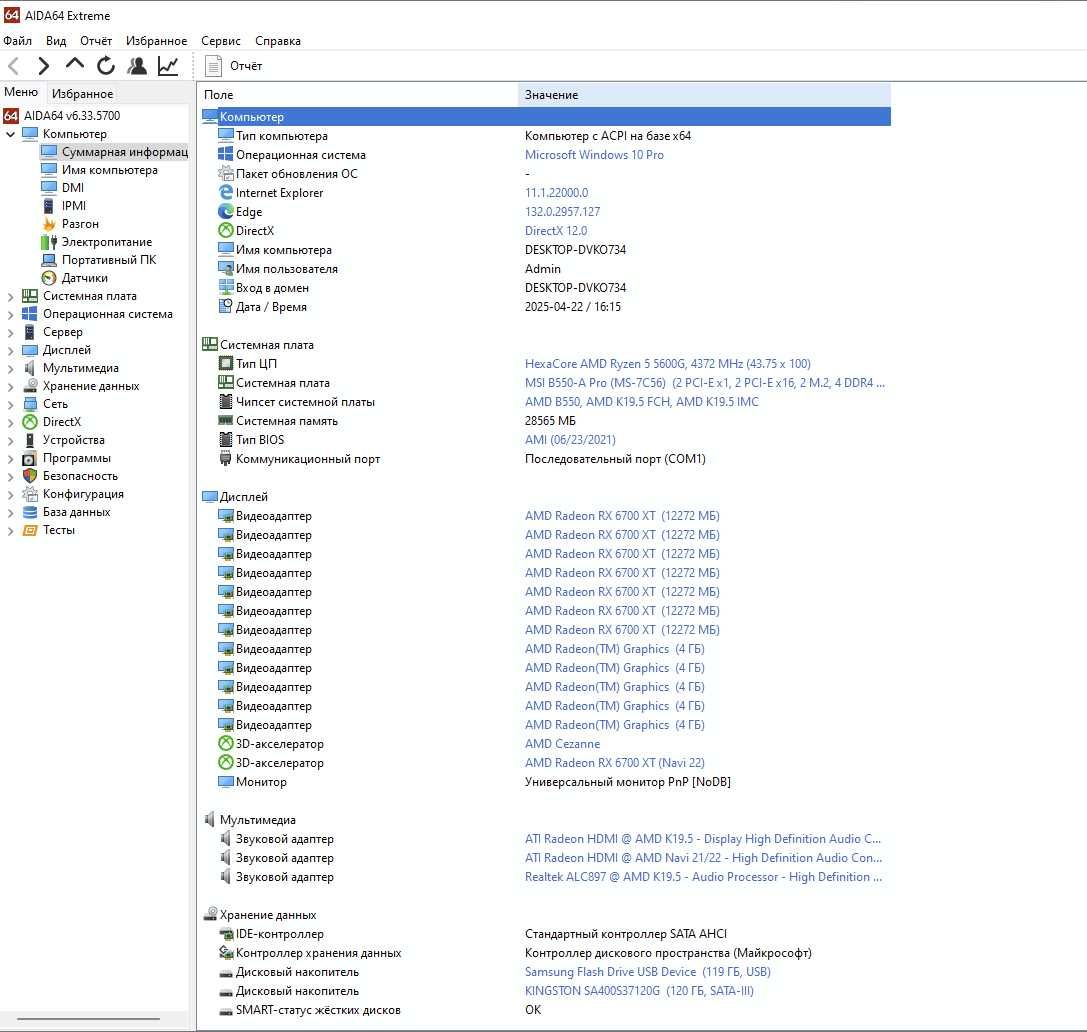Select the highlighted Компьютер section header row
Image resolution: width=1087 pixels, height=1032 pixels.
[546, 116]
